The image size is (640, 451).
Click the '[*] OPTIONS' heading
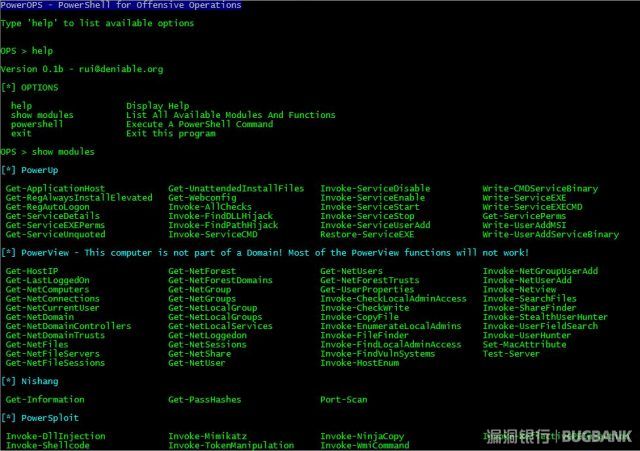pyautogui.click(x=30, y=87)
